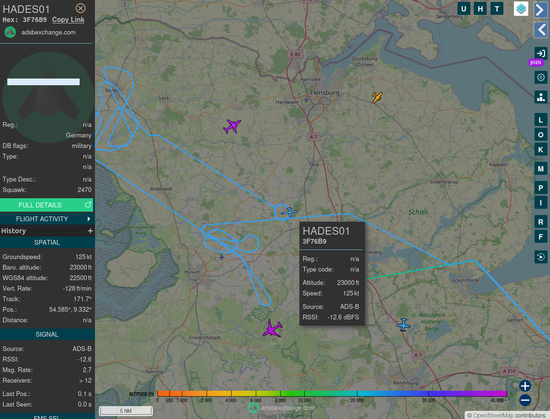Open the map layers selector icon

click(x=521, y=9)
